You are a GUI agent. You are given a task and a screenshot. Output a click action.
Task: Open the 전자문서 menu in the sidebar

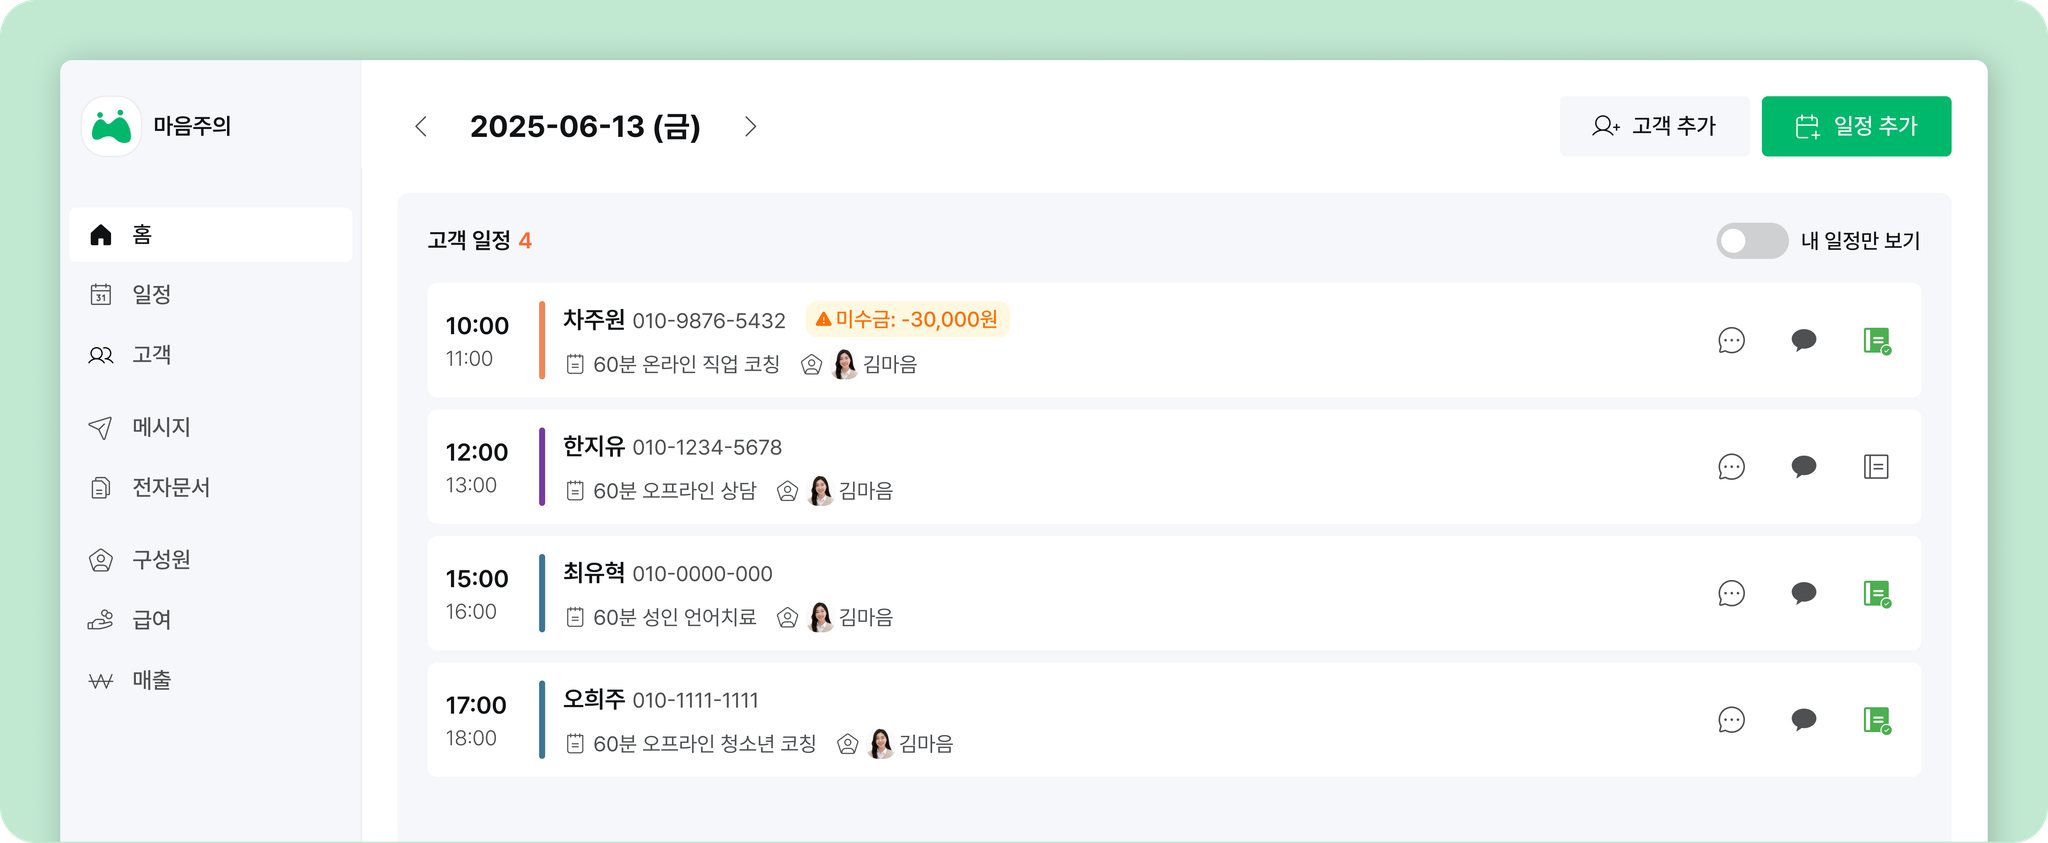pyautogui.click(x=170, y=488)
